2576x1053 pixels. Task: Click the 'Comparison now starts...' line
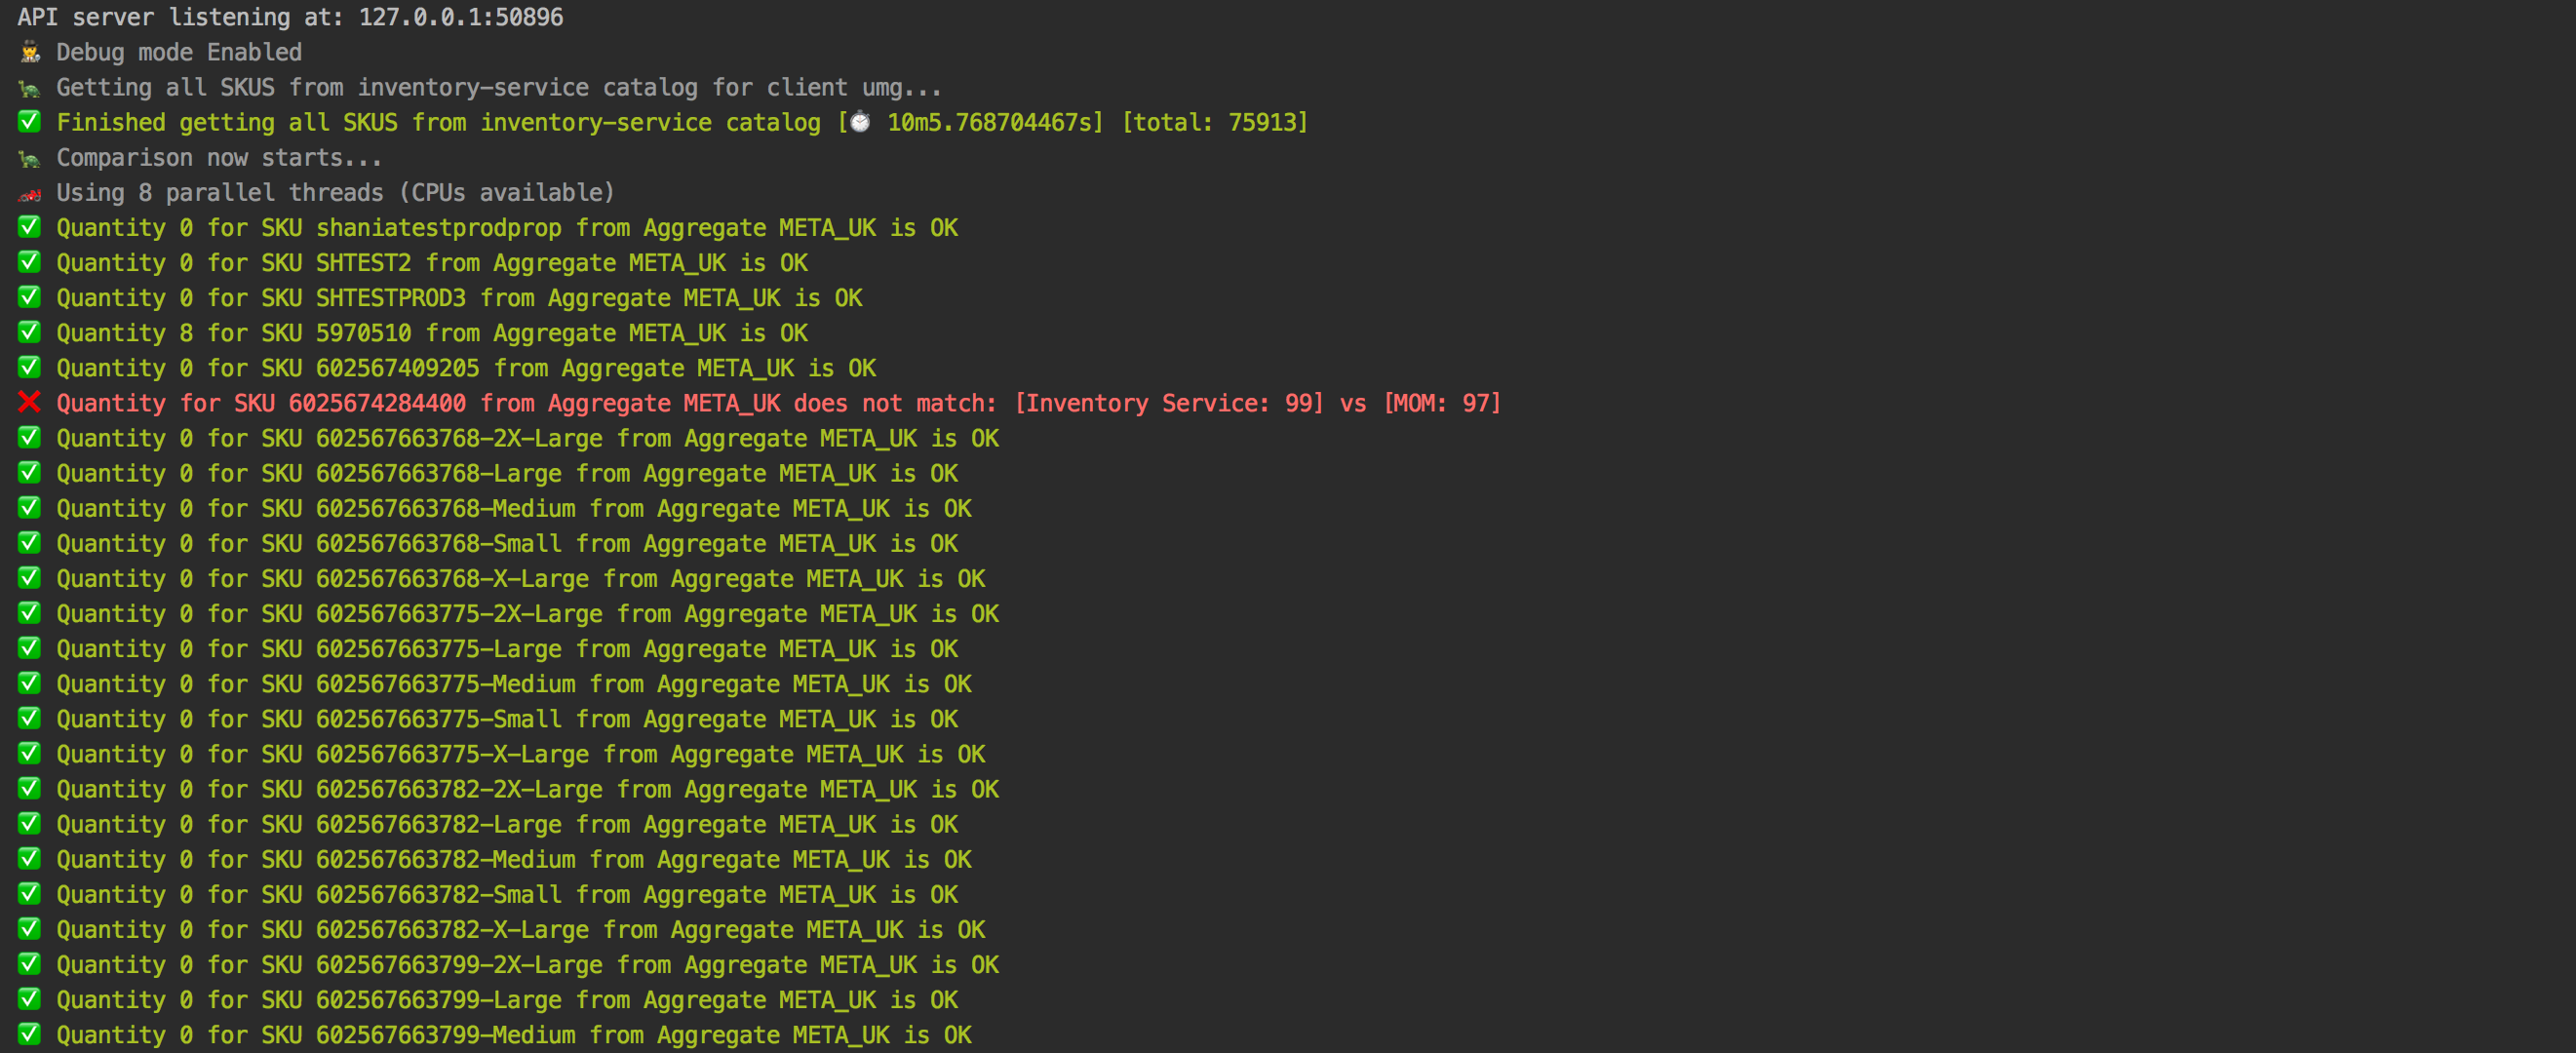point(219,158)
